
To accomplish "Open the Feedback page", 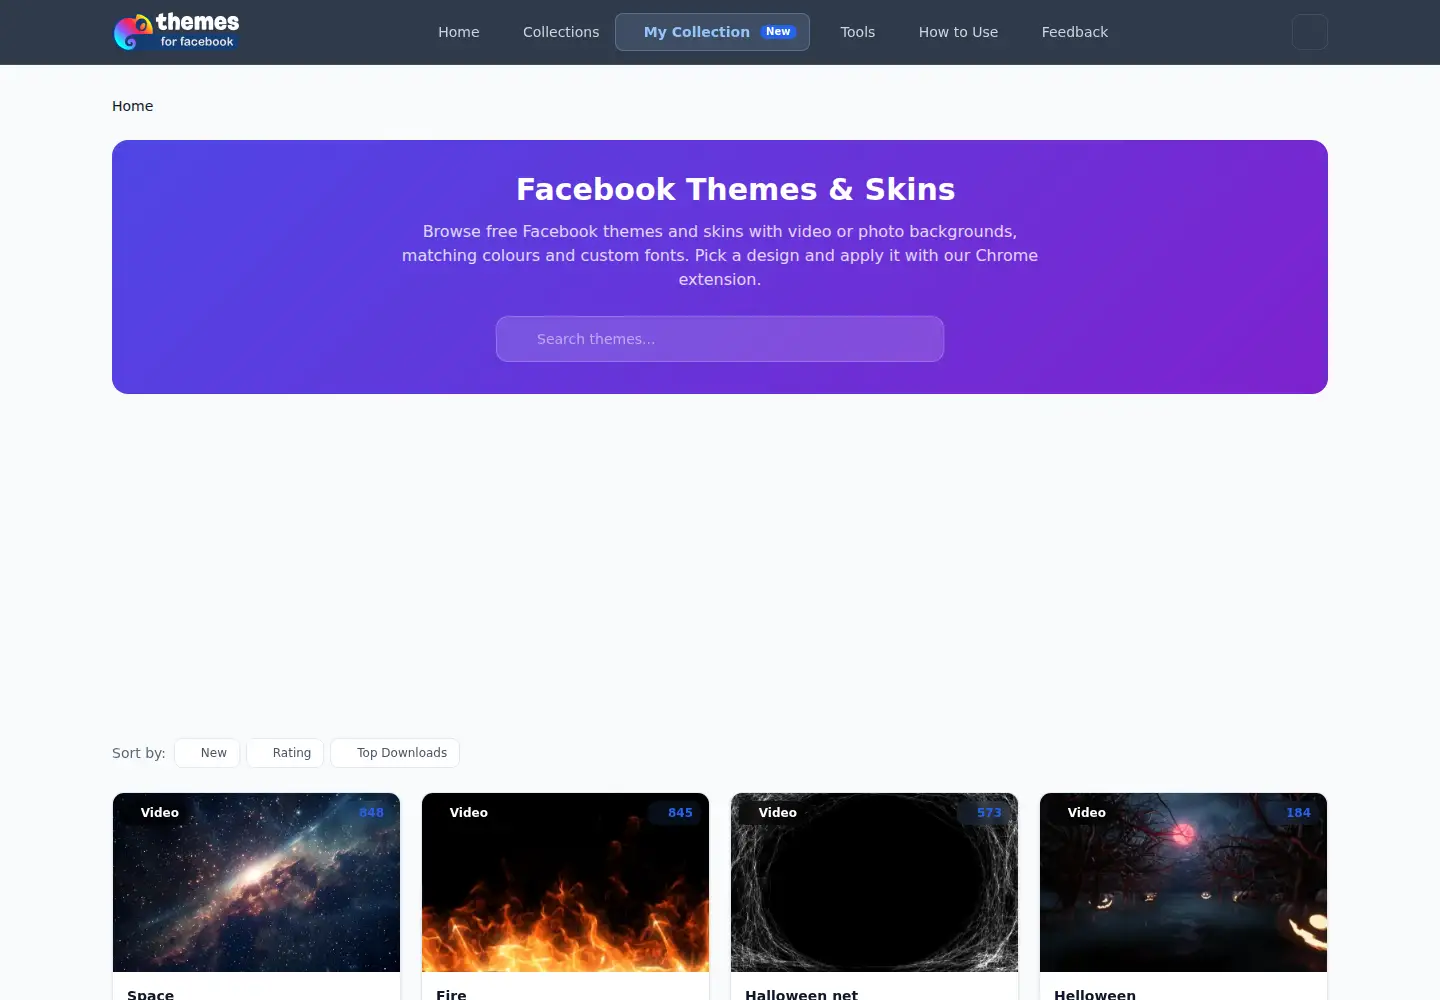I will pos(1075,32).
